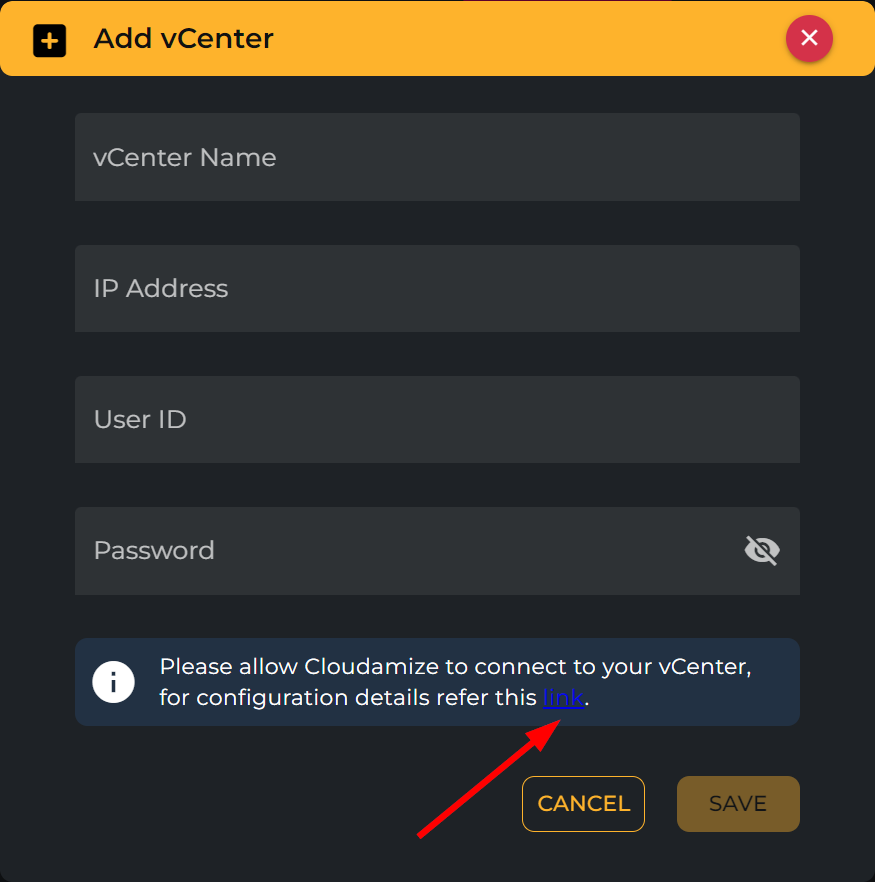Click the "vCenter Name" placeholder text
The width and height of the screenshot is (875, 882).
(x=185, y=157)
